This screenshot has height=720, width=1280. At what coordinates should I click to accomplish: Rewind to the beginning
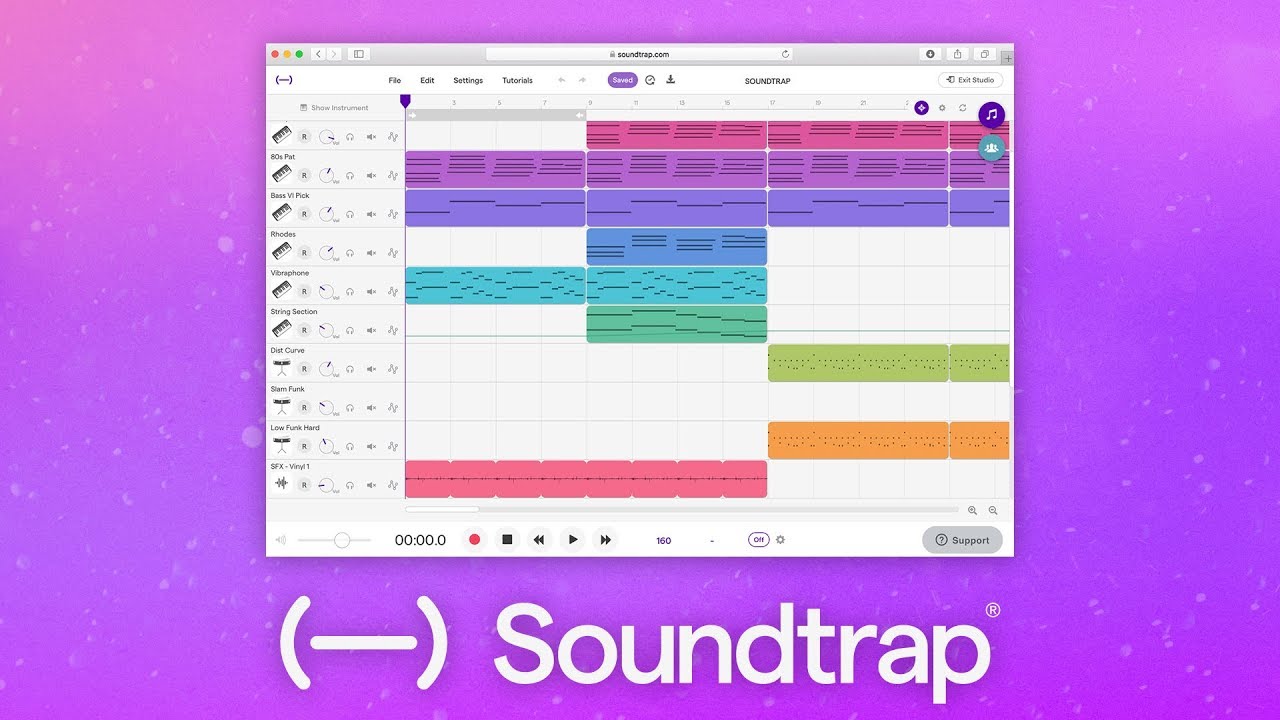coord(539,539)
